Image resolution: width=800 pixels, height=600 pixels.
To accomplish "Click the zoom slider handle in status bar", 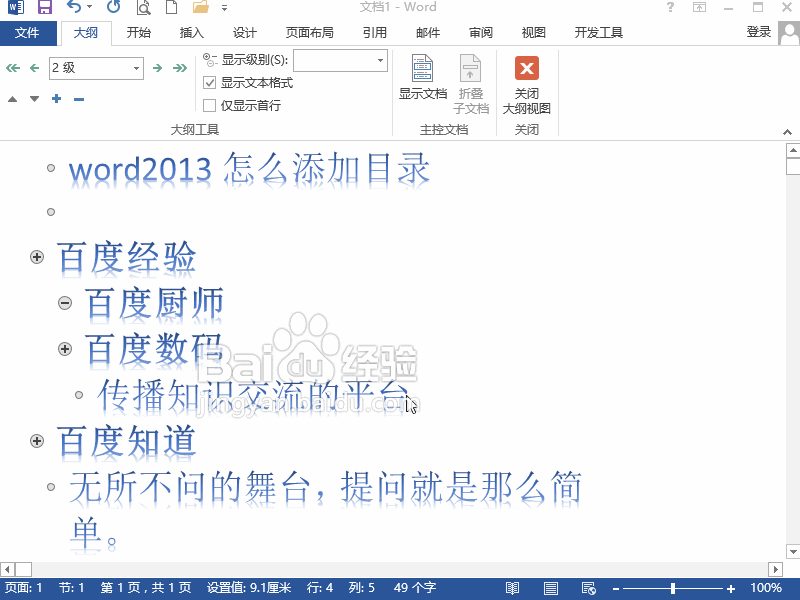I will click(673, 588).
